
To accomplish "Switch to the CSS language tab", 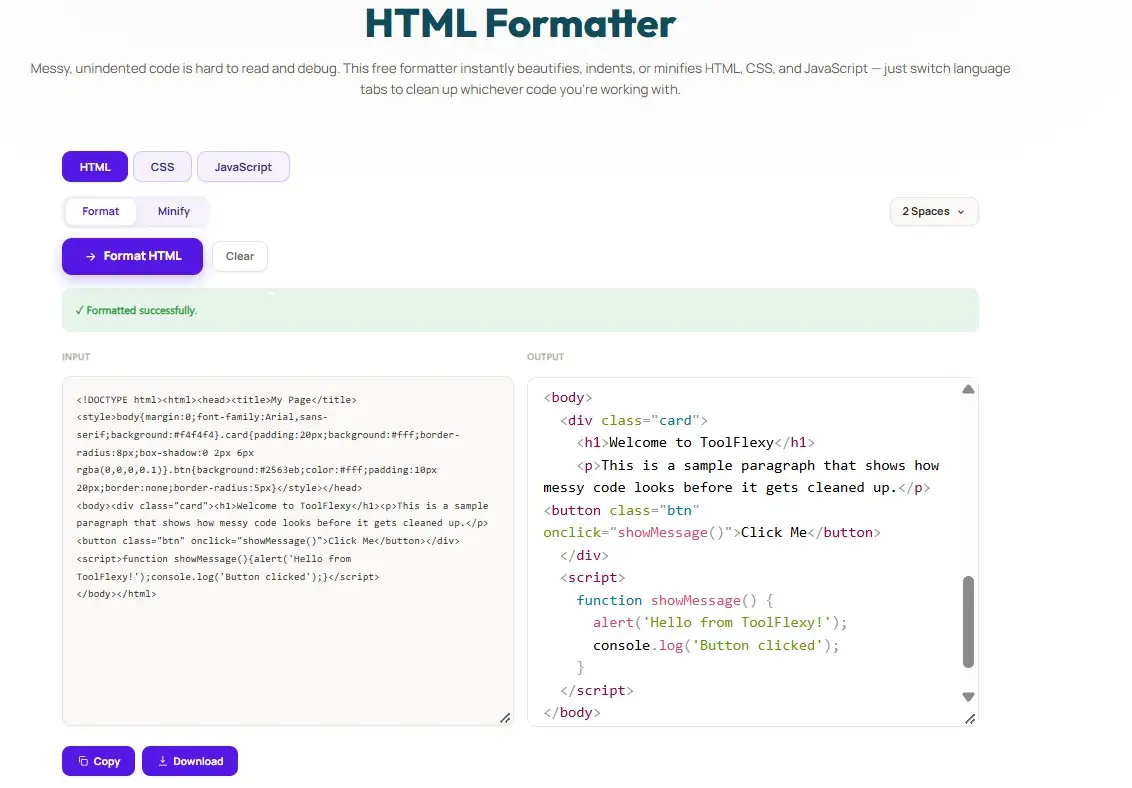I will click(162, 167).
